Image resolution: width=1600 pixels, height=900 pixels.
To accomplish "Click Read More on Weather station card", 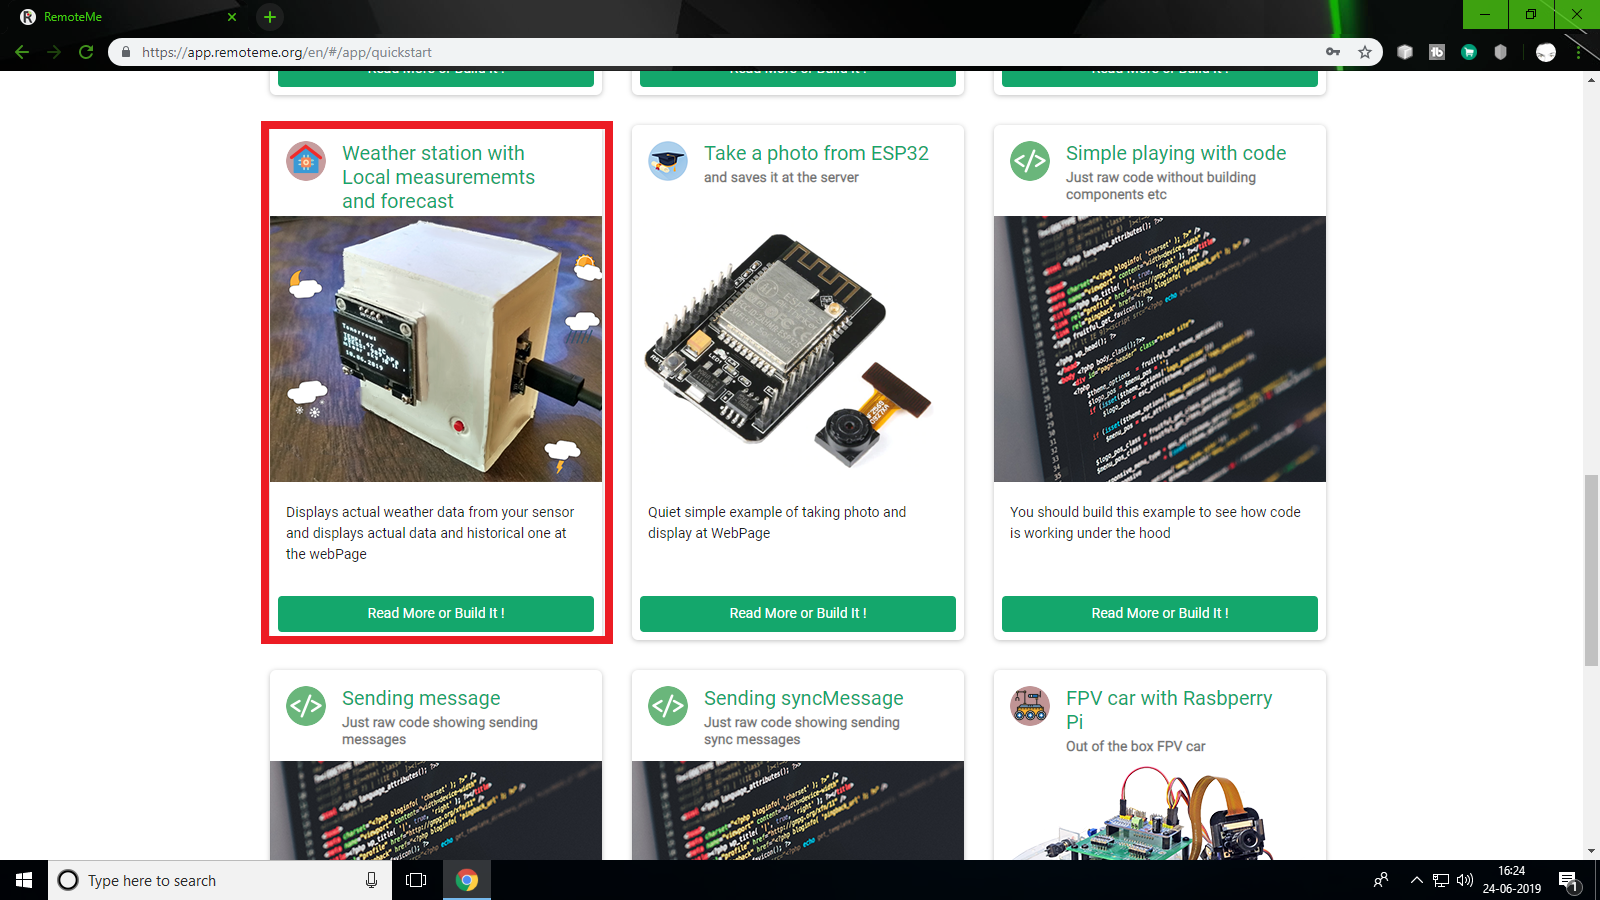I will [436, 613].
